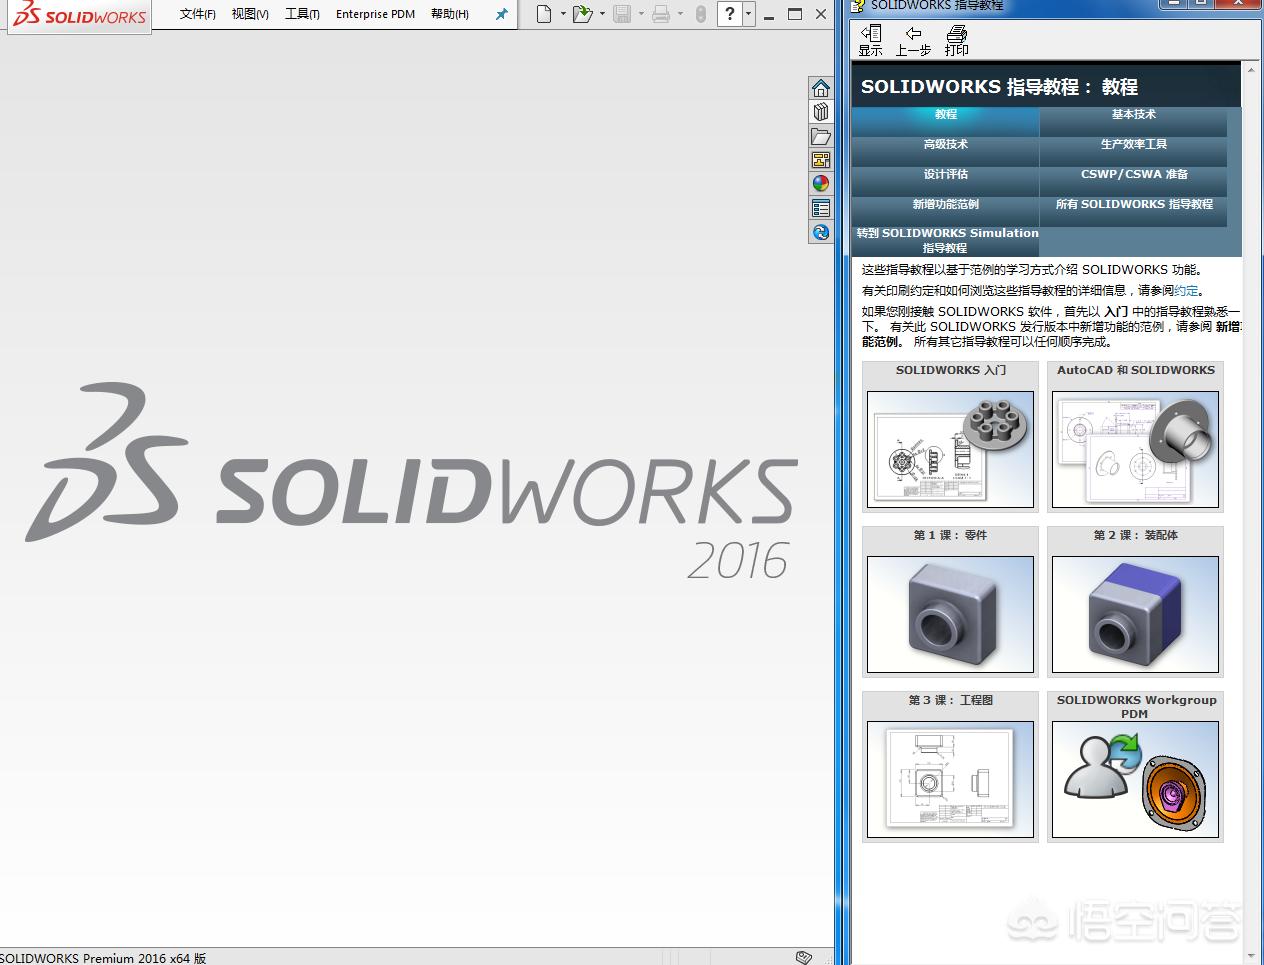Open the Appearances color ball task pane tab
Viewport: 1264px width, 965px height.
[821, 184]
